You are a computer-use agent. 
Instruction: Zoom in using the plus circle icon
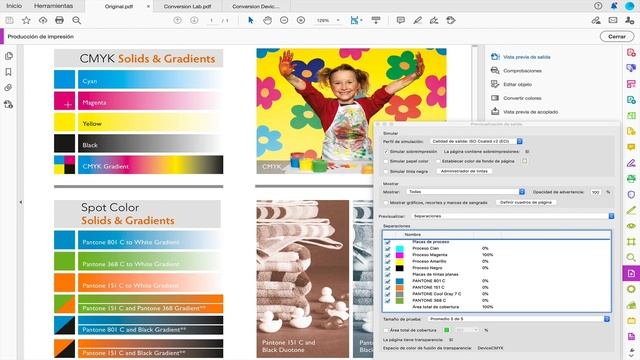tap(301, 20)
